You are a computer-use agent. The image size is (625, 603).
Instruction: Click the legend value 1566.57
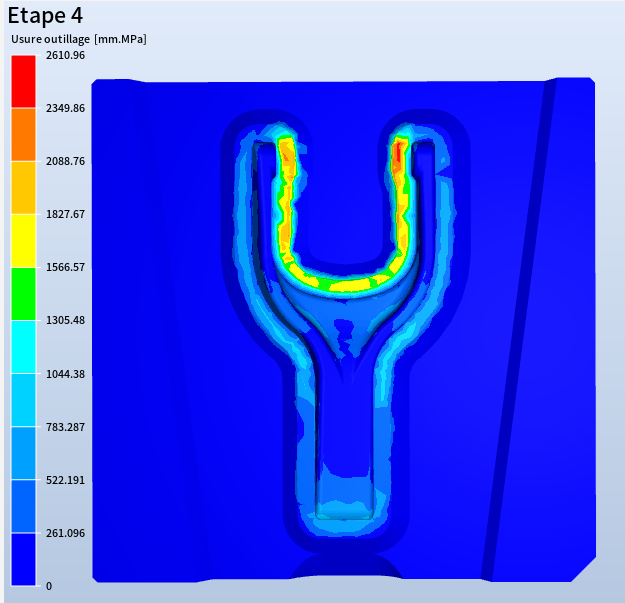tap(65, 267)
